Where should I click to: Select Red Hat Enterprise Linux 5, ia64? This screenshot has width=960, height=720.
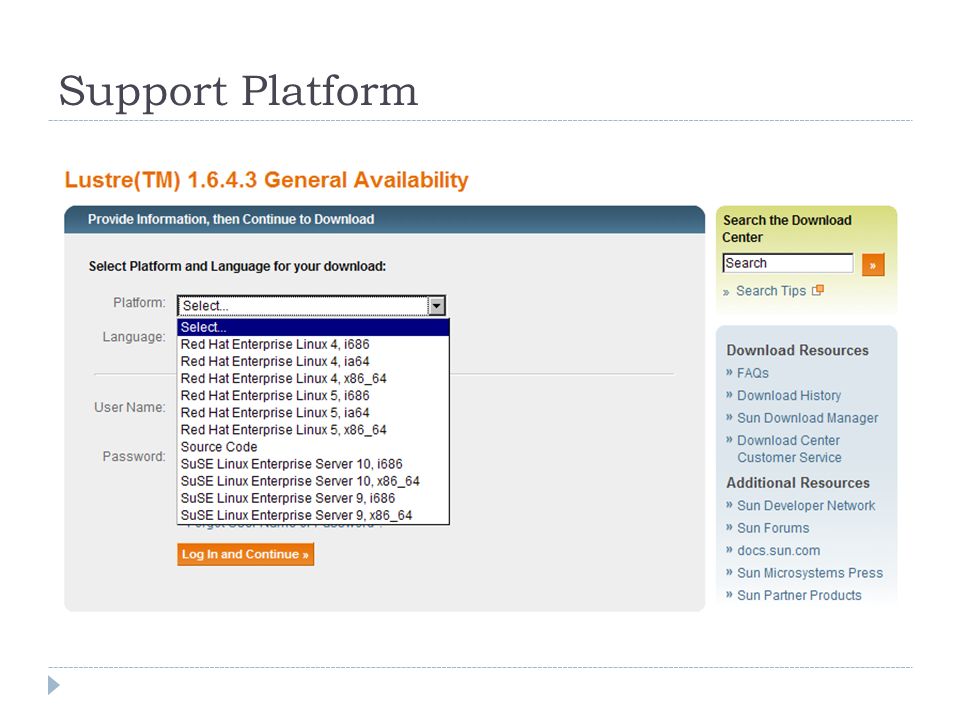pyautogui.click(x=313, y=413)
